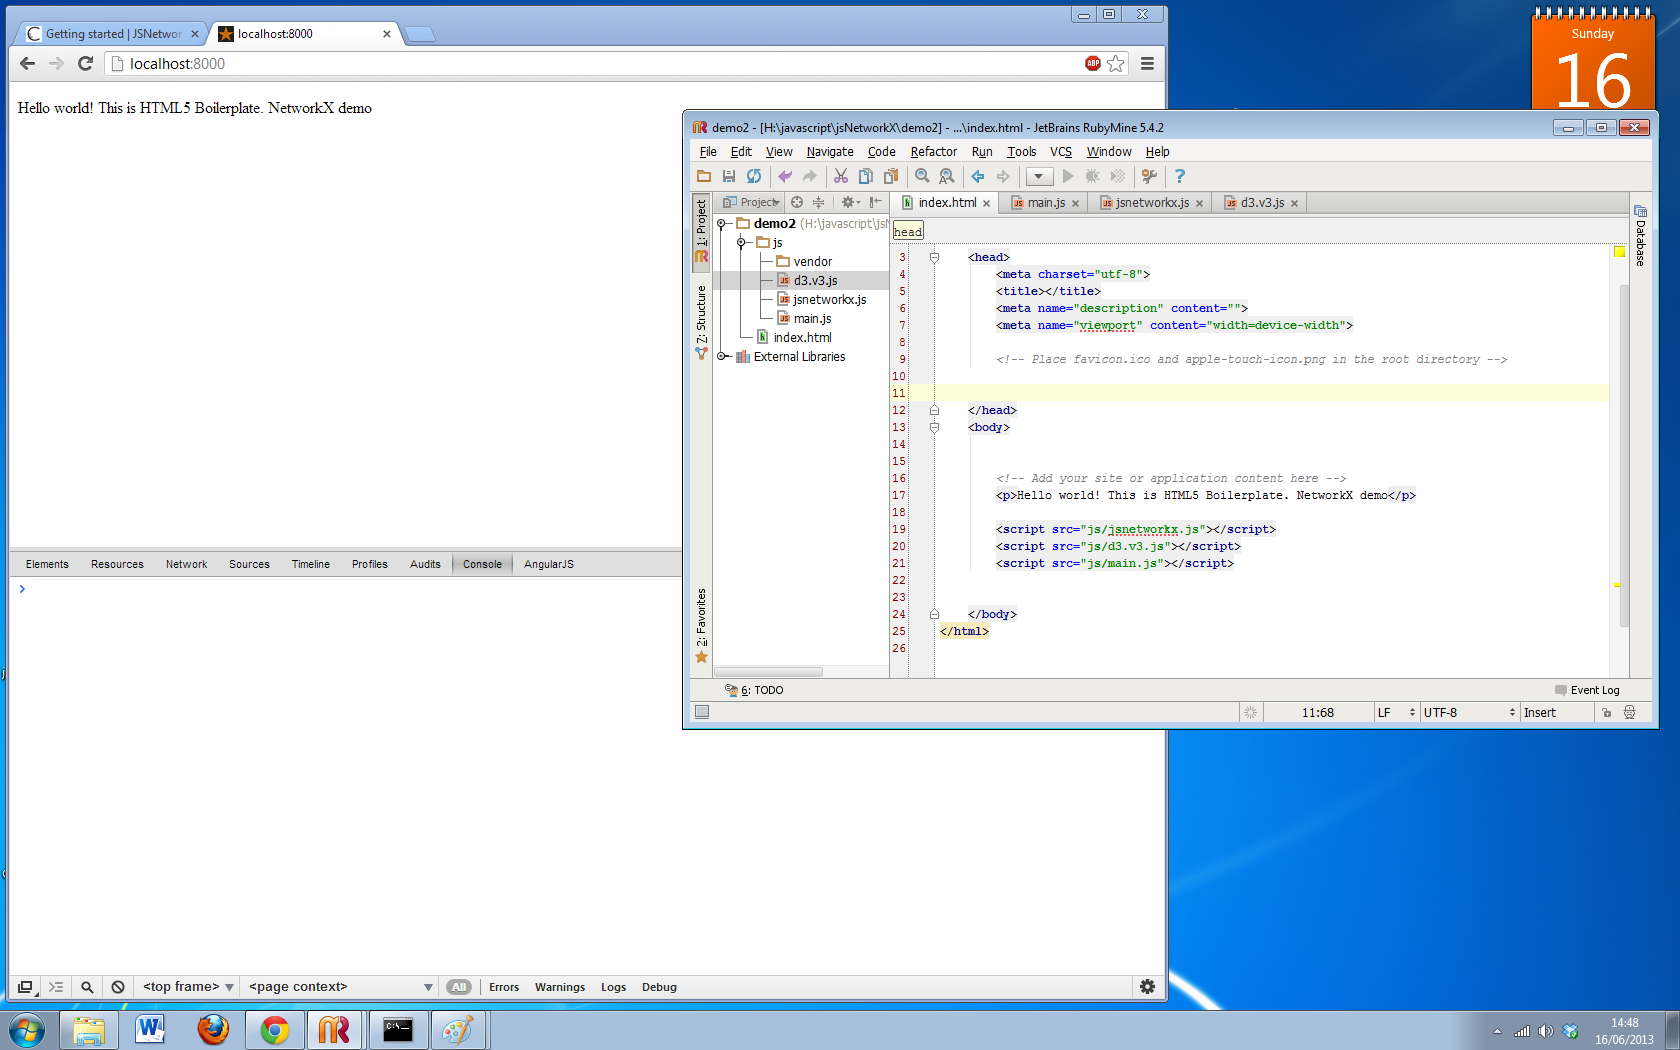This screenshot has height=1050, width=1680.
Task: Open the <top frame> dropdown in DevTools
Action: click(187, 987)
